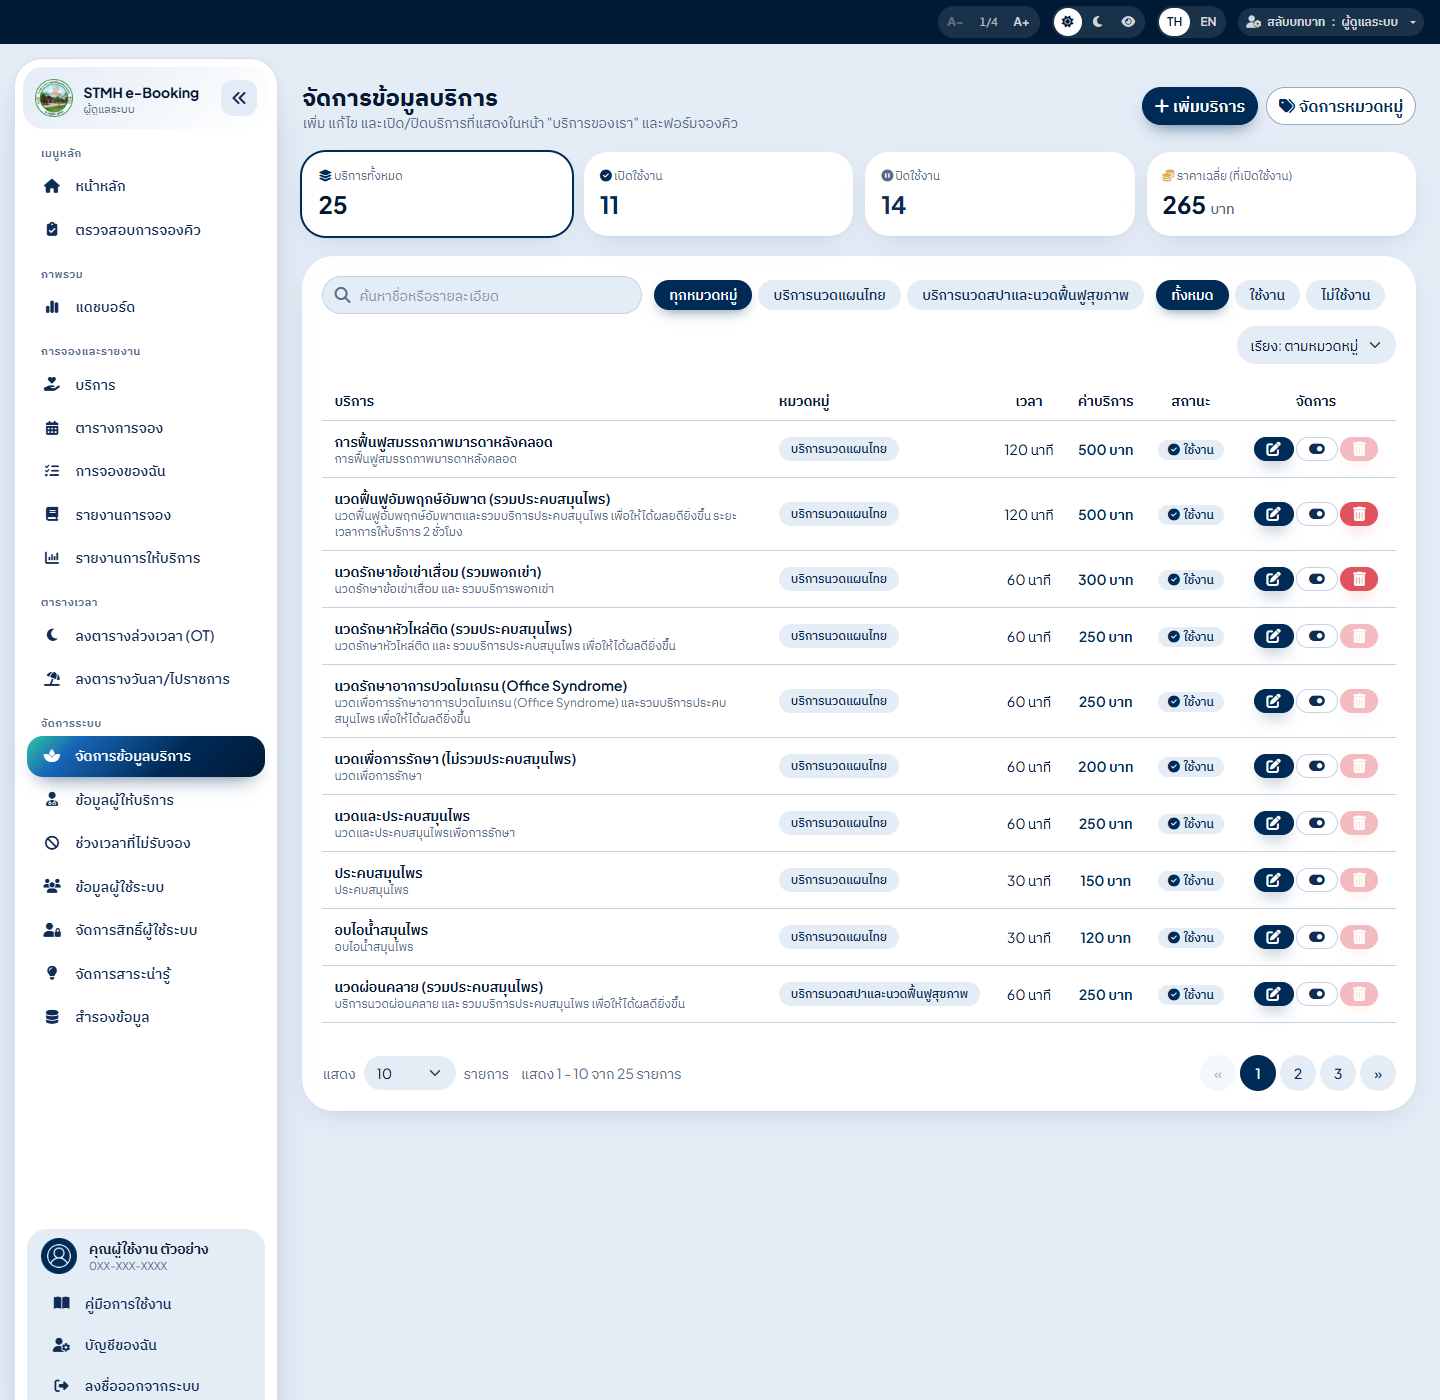Focus the service search field
The image size is (1440, 1400).
click(x=482, y=295)
